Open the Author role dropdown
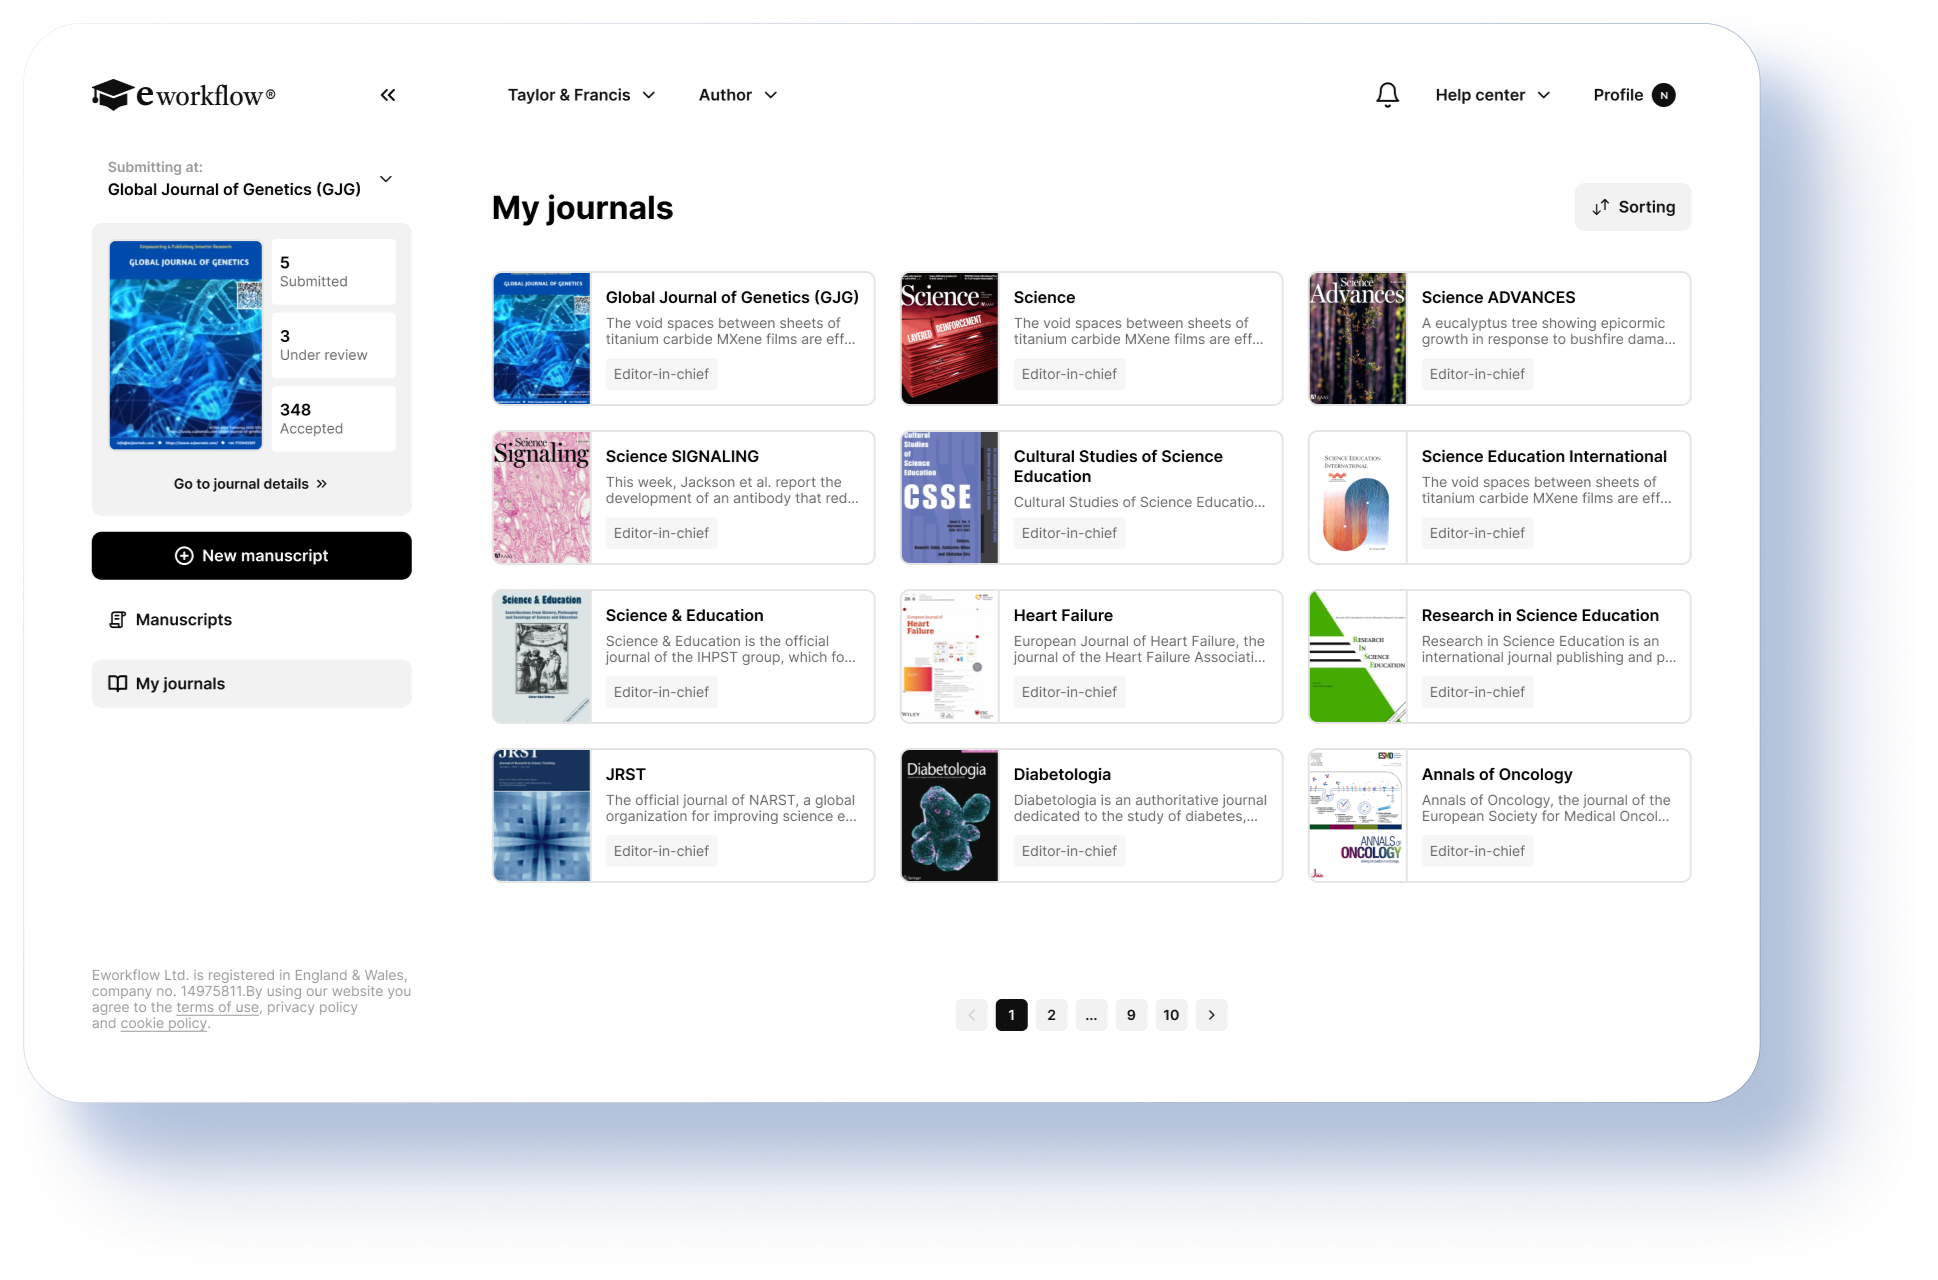This screenshot has height=1280, width=1938. click(737, 95)
